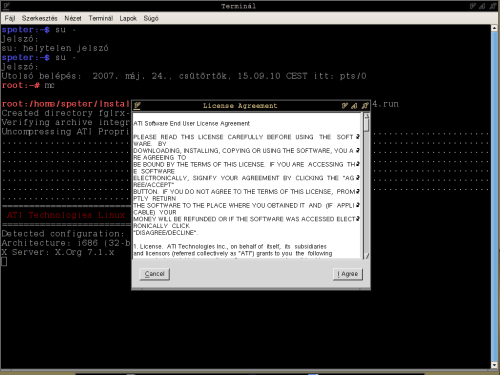Click 'ATI Software End User License Agreement' heading
The width and height of the screenshot is (500, 375).
coord(192,124)
